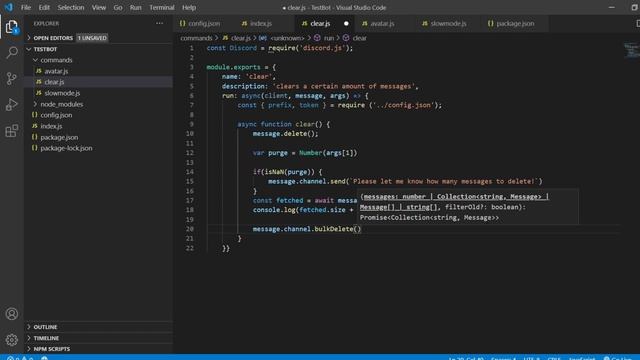The image size is (640, 360).
Task: Click '../config.json' string on line 7
Action: [x=404, y=105]
